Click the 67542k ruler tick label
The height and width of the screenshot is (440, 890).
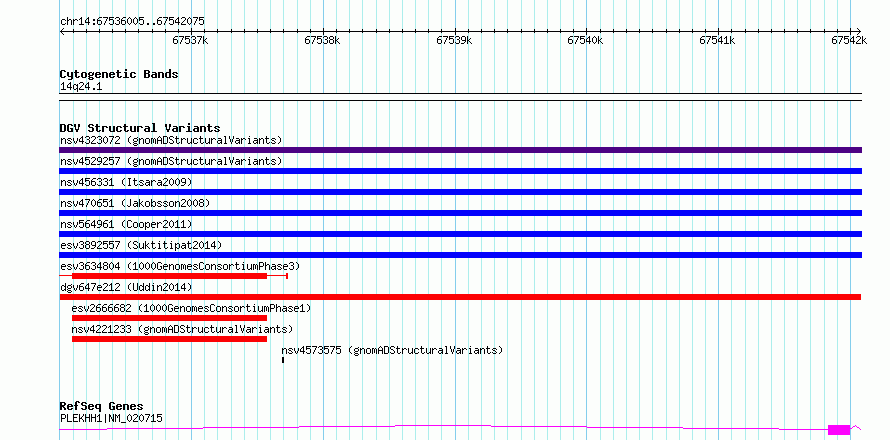click(849, 40)
